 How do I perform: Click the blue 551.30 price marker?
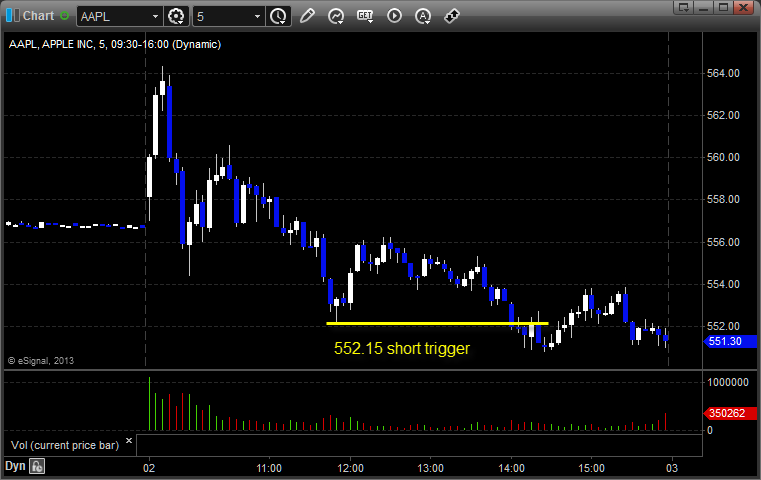730,341
